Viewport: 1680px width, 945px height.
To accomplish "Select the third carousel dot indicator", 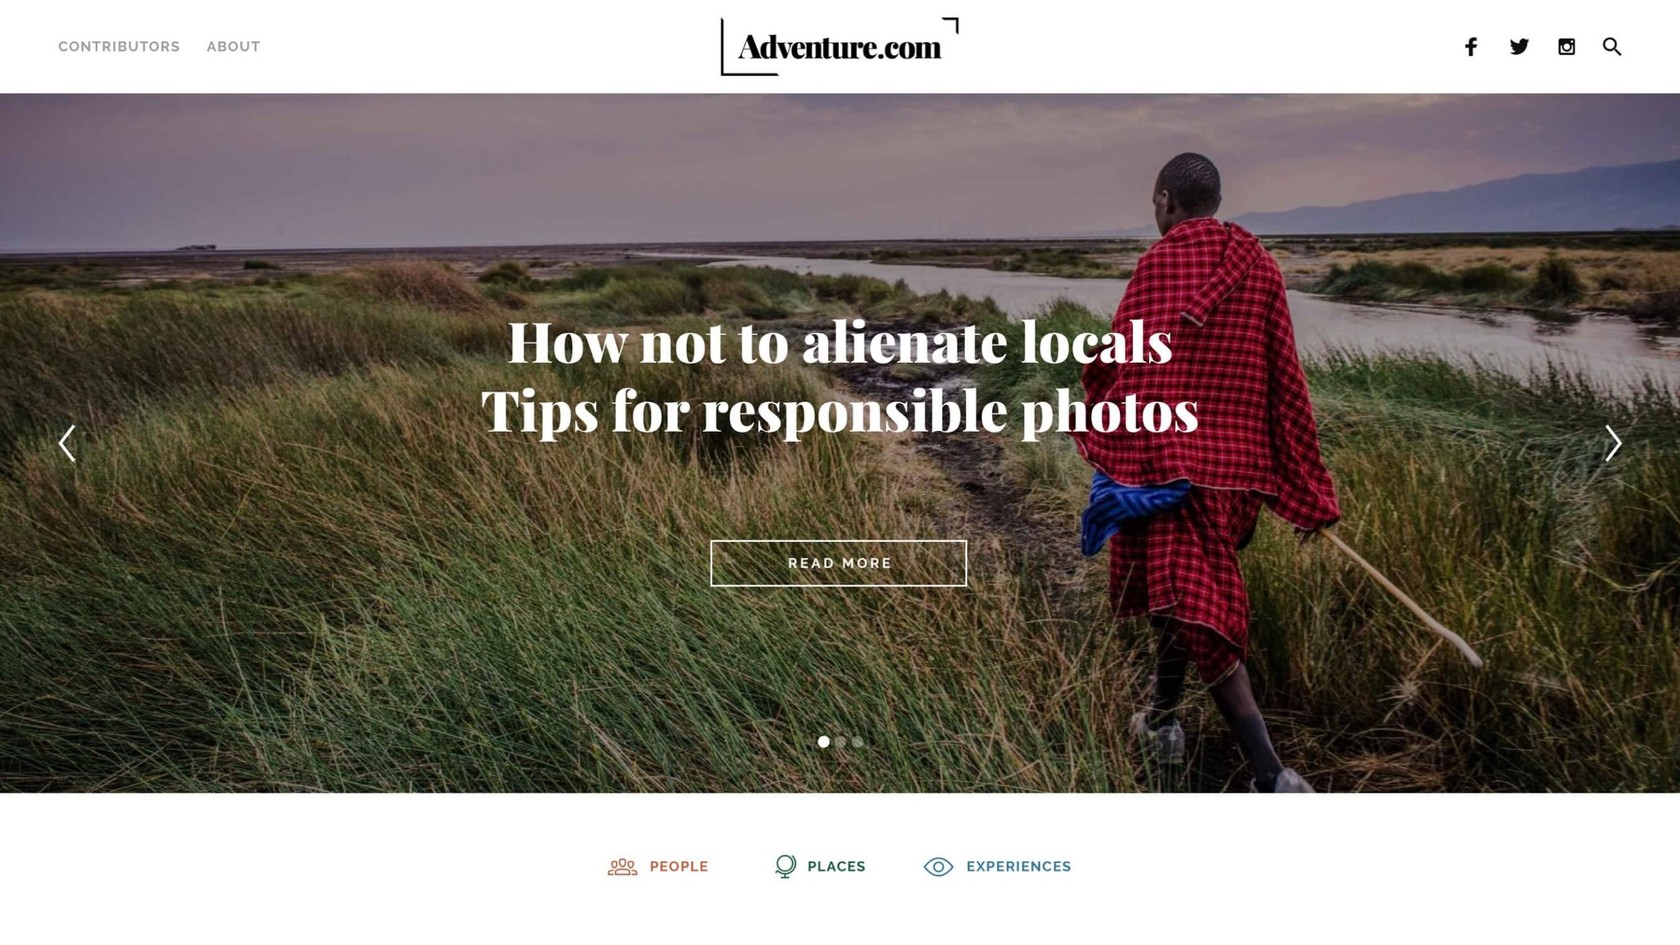I will (x=858, y=742).
